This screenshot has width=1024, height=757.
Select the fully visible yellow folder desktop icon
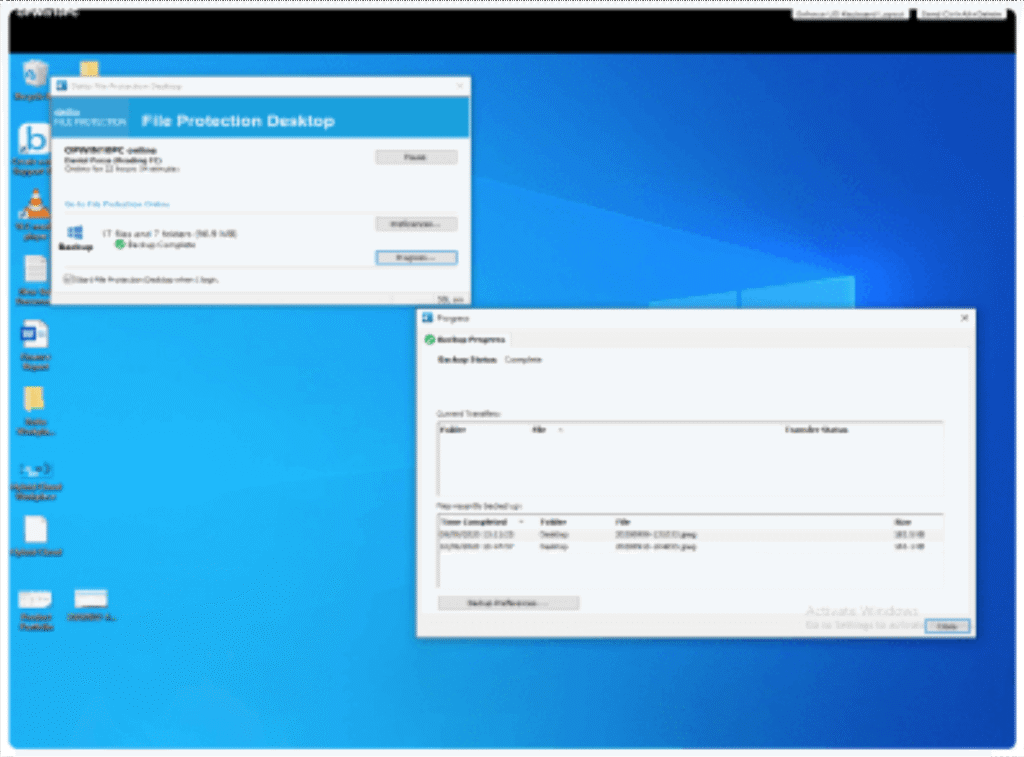pos(35,399)
